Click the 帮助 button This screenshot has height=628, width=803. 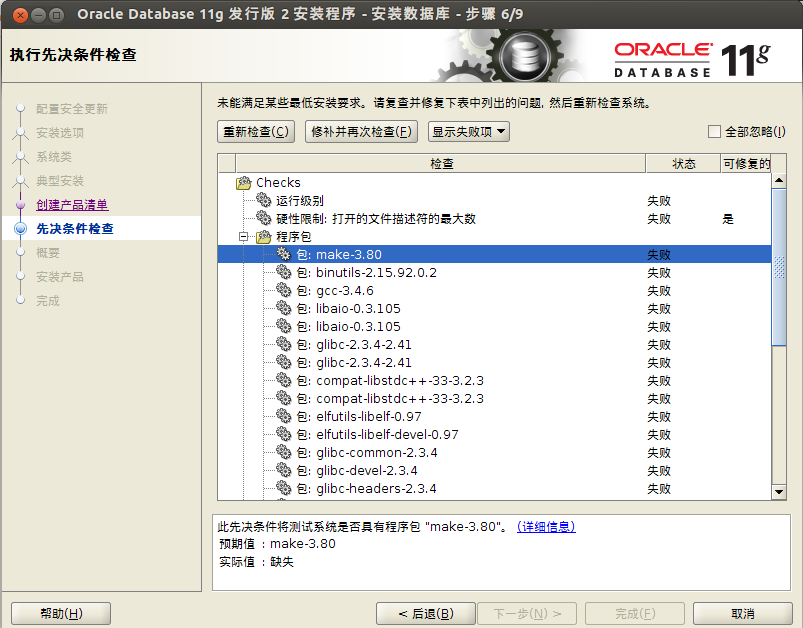pos(61,614)
